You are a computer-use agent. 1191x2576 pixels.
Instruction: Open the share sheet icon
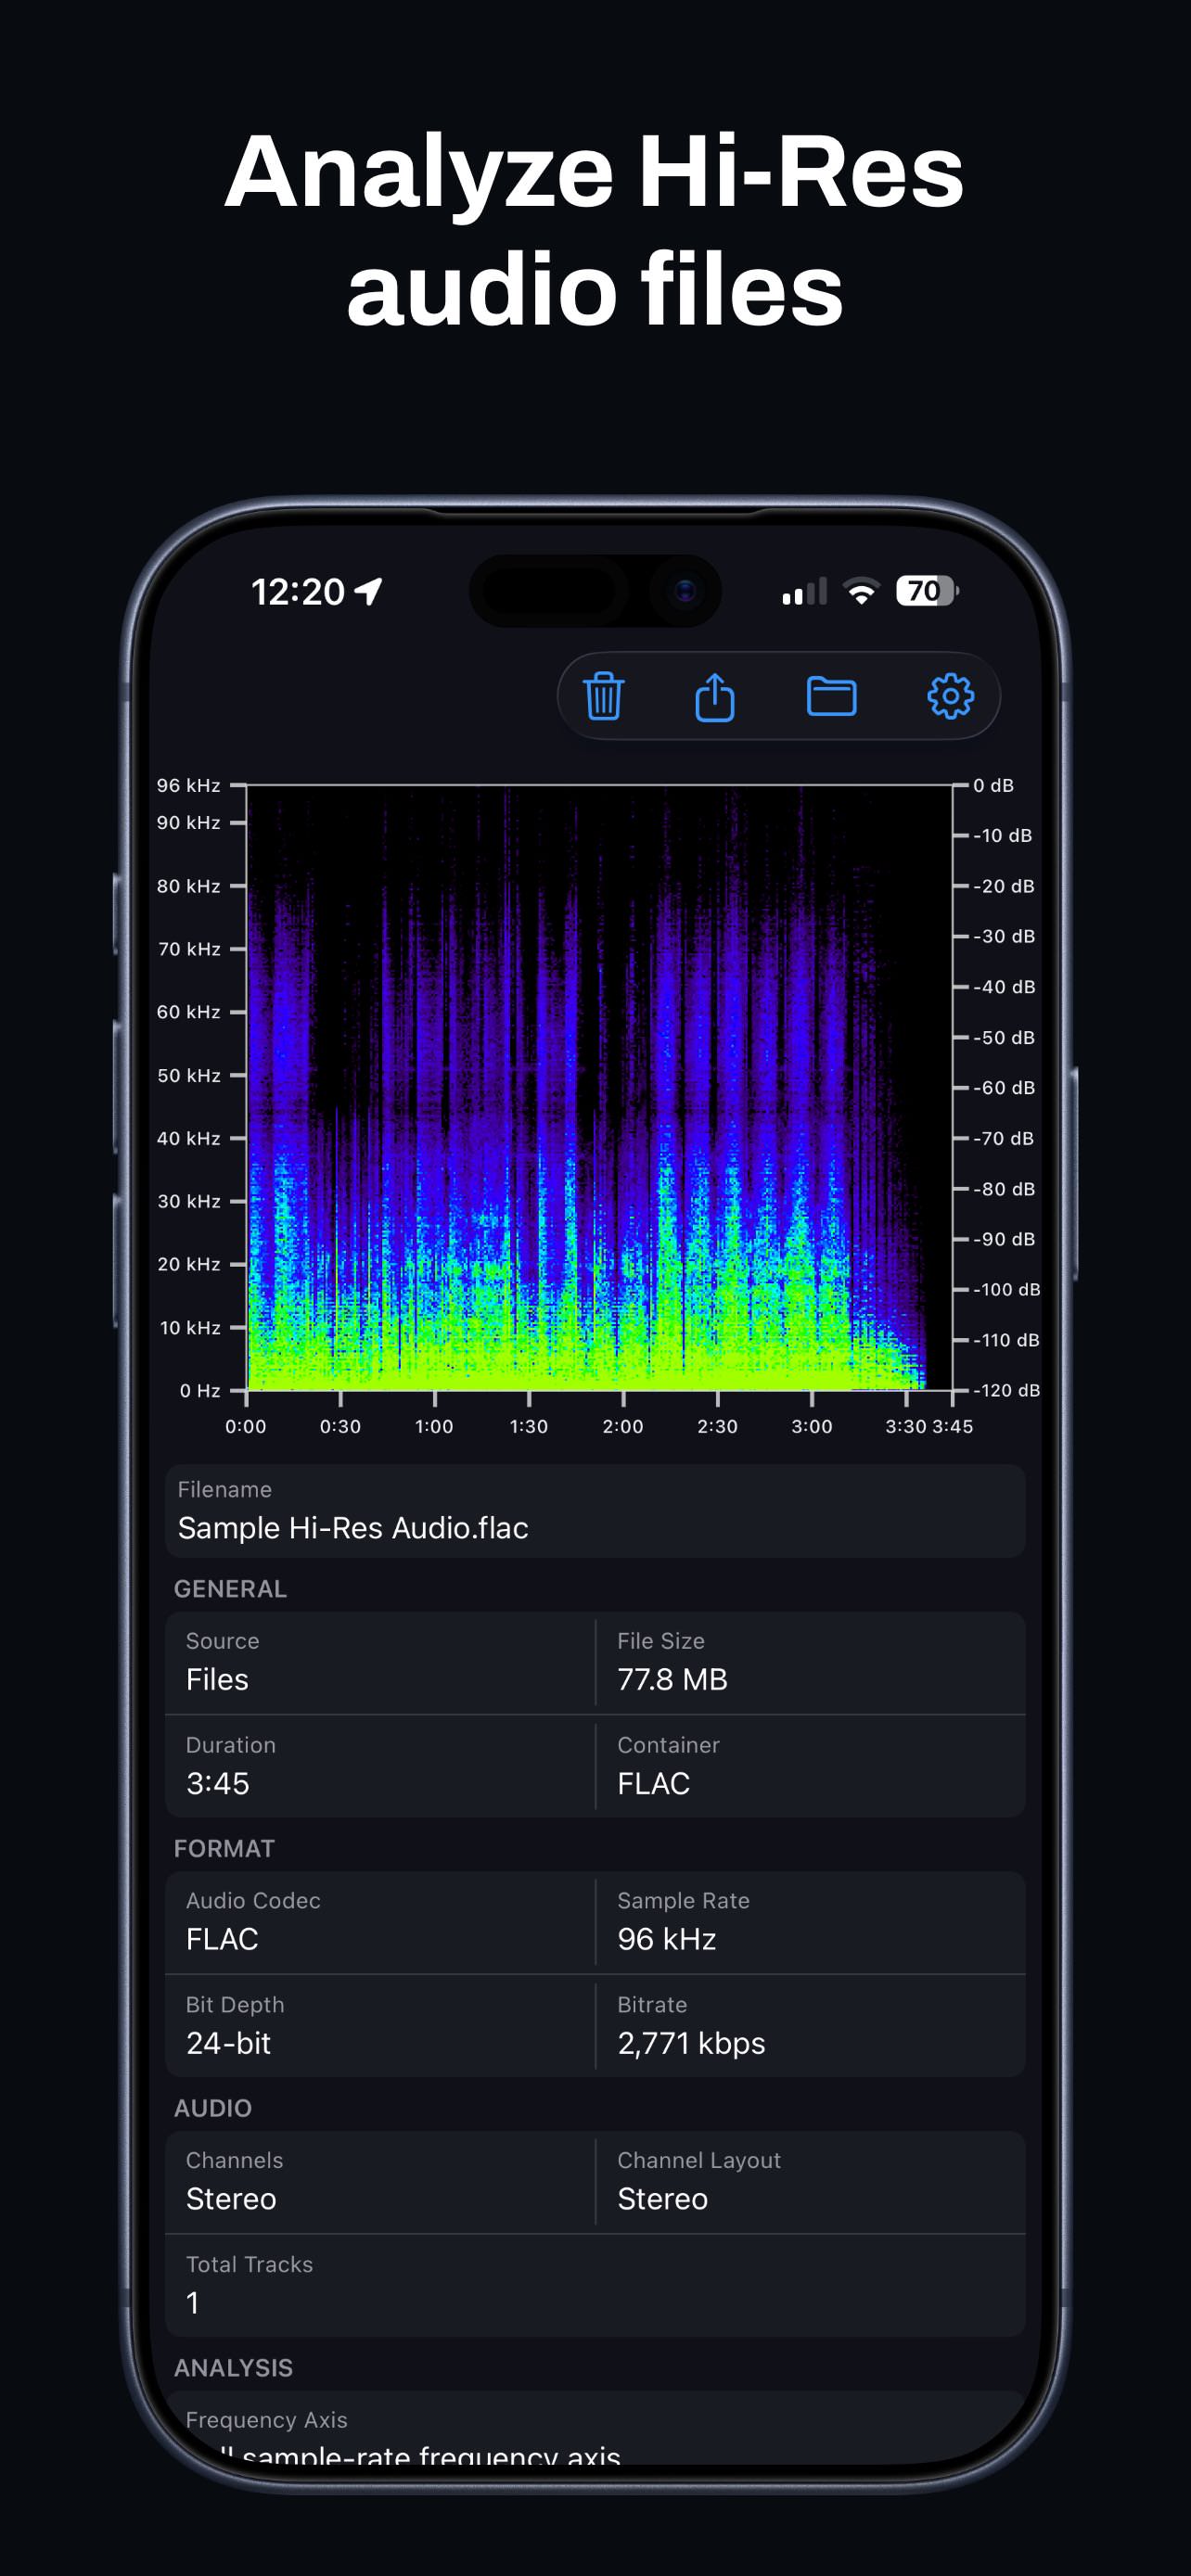(715, 696)
